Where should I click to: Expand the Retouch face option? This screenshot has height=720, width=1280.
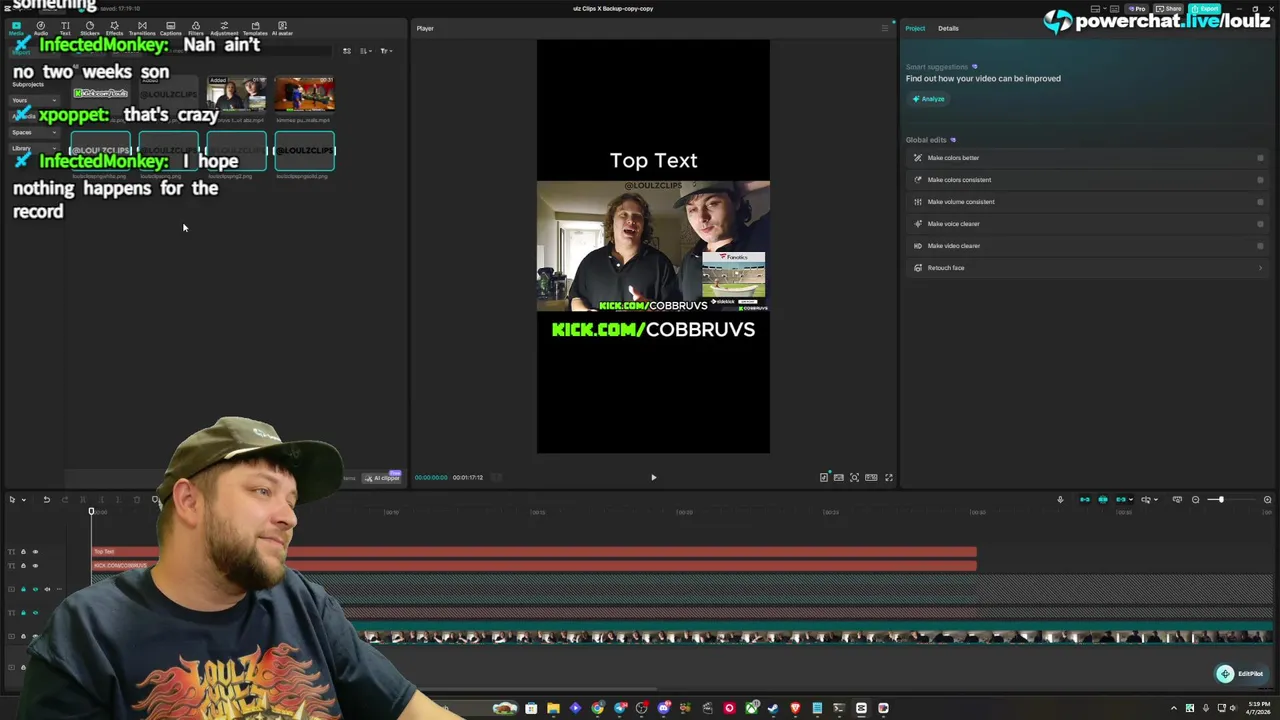click(1260, 268)
